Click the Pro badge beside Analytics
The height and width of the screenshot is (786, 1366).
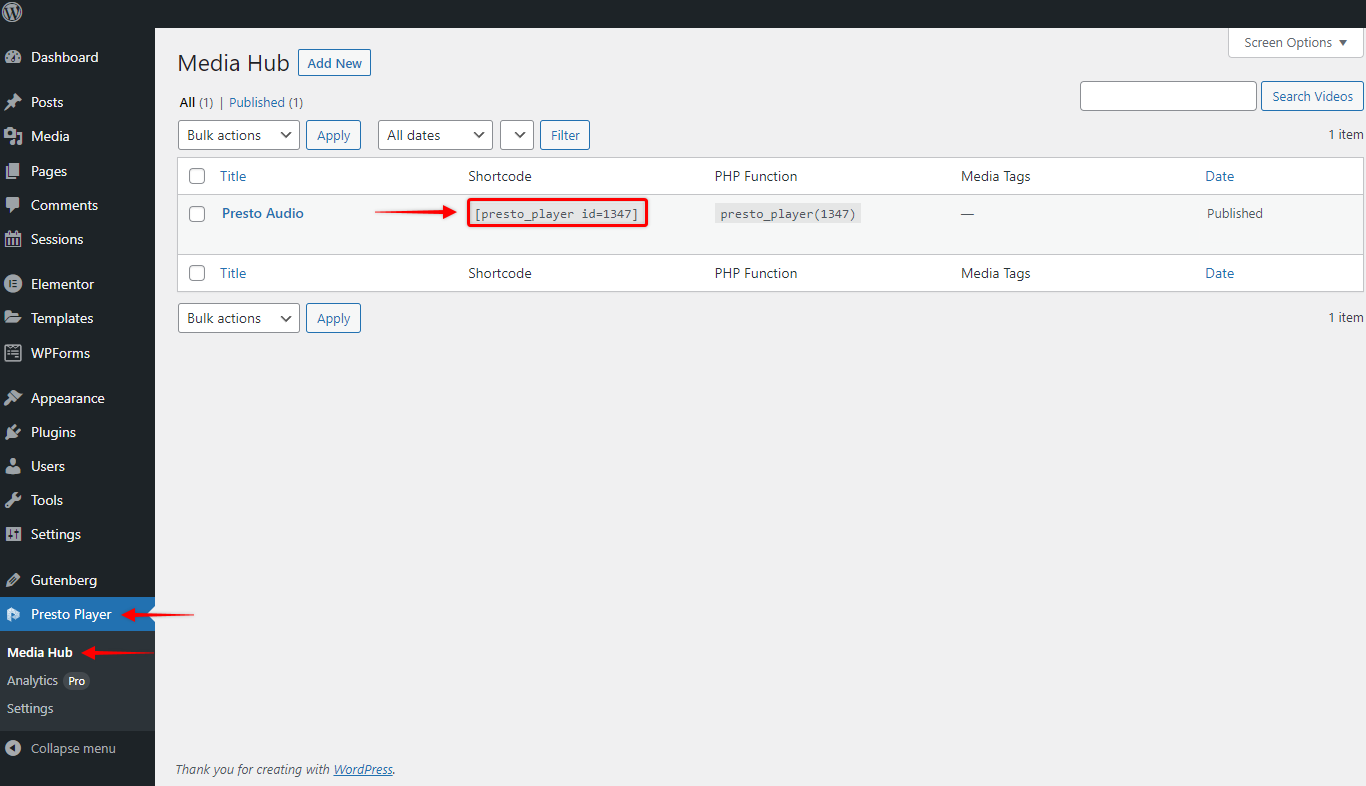click(x=77, y=681)
